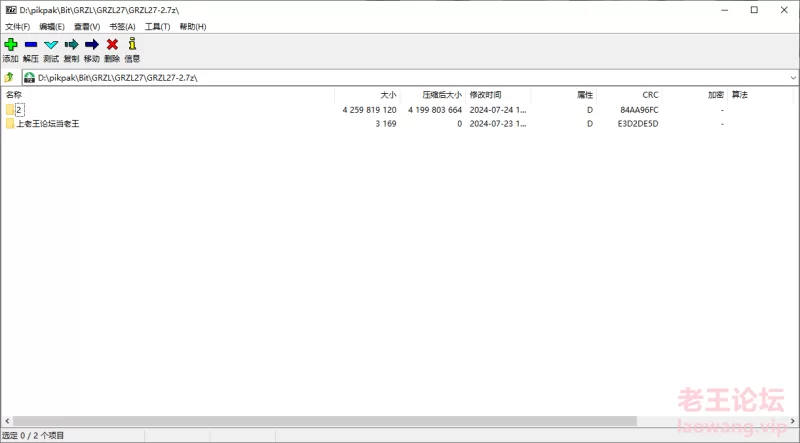This screenshot has height=443, width=800.
Task: Click CRC value 84AA96FC
Action: click(639, 110)
